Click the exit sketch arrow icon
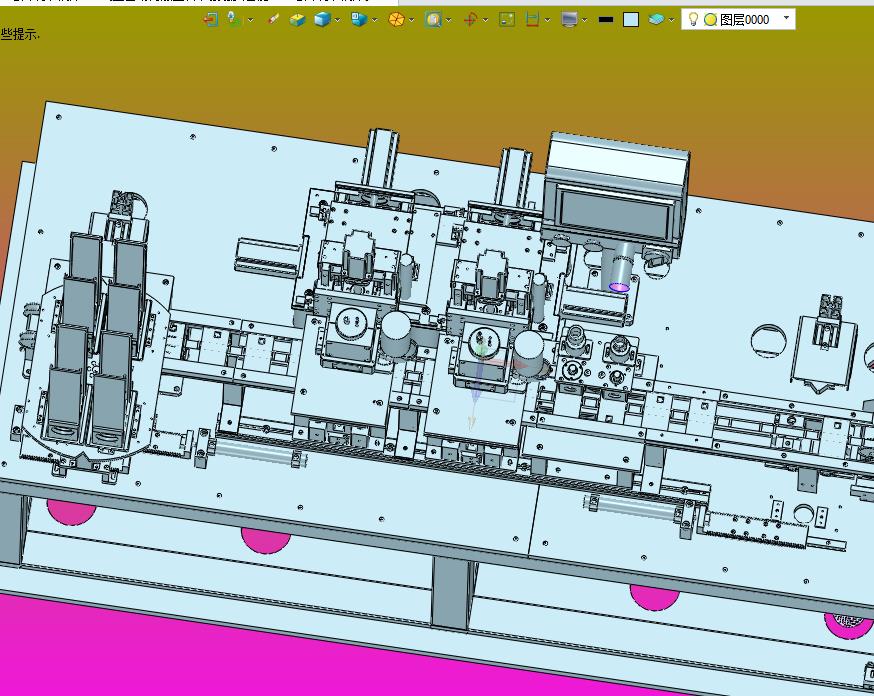The height and width of the screenshot is (696, 874). pyautogui.click(x=210, y=20)
